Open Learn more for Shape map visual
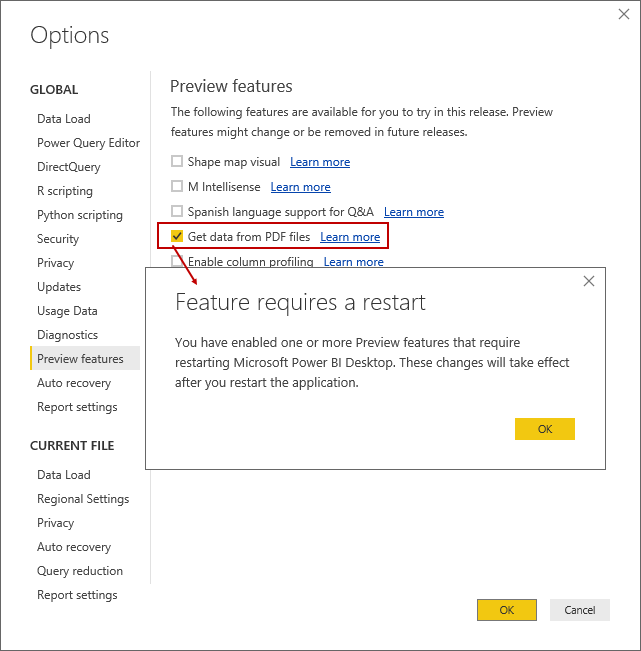Screen dimensions: 641x651 point(320,162)
